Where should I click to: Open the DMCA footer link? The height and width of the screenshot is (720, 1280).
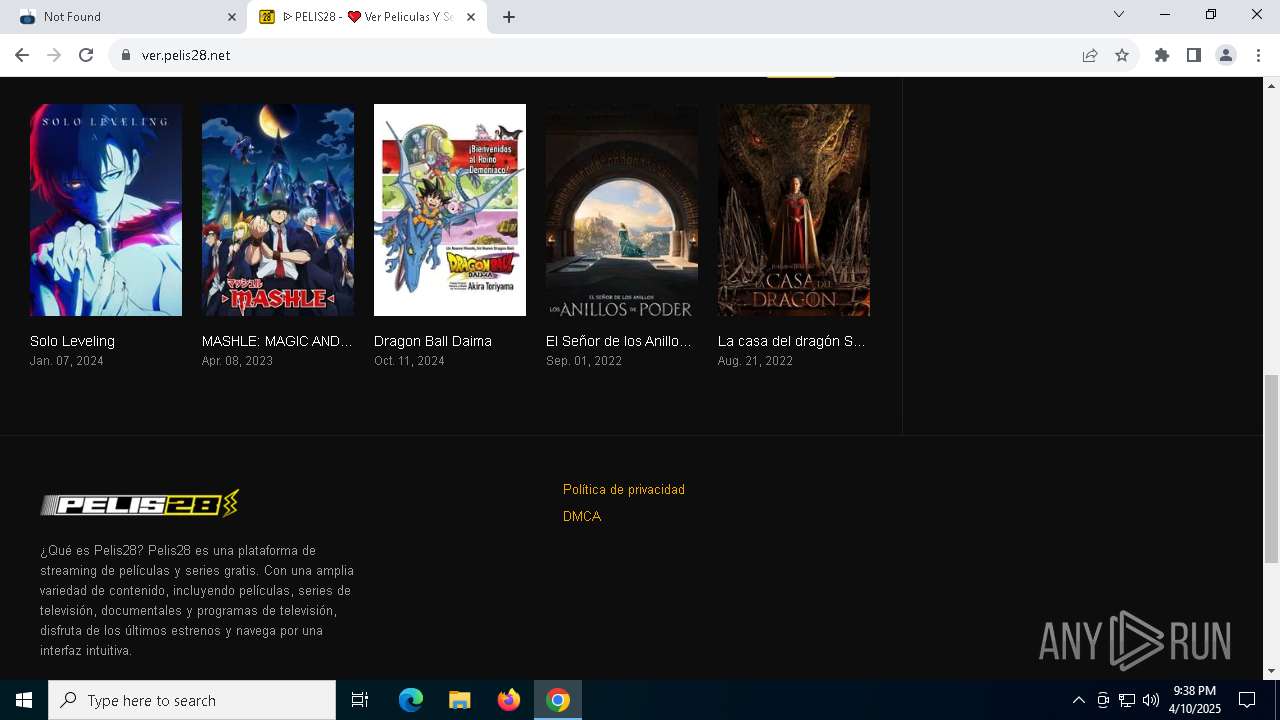pos(582,516)
